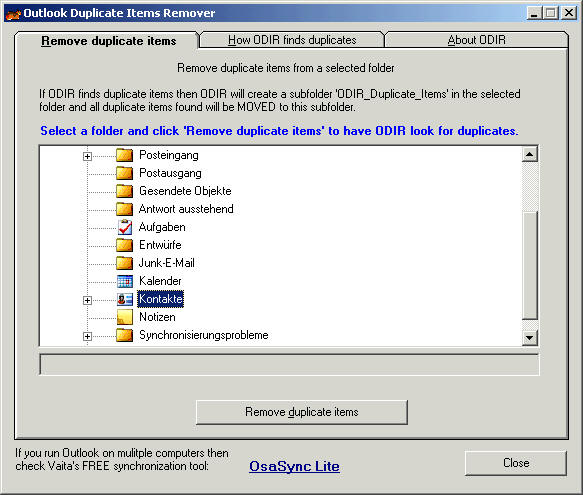Viewport: 583px width, 495px height.
Task: Select Gesendete Objekte in the folder tree
Action: (185, 191)
